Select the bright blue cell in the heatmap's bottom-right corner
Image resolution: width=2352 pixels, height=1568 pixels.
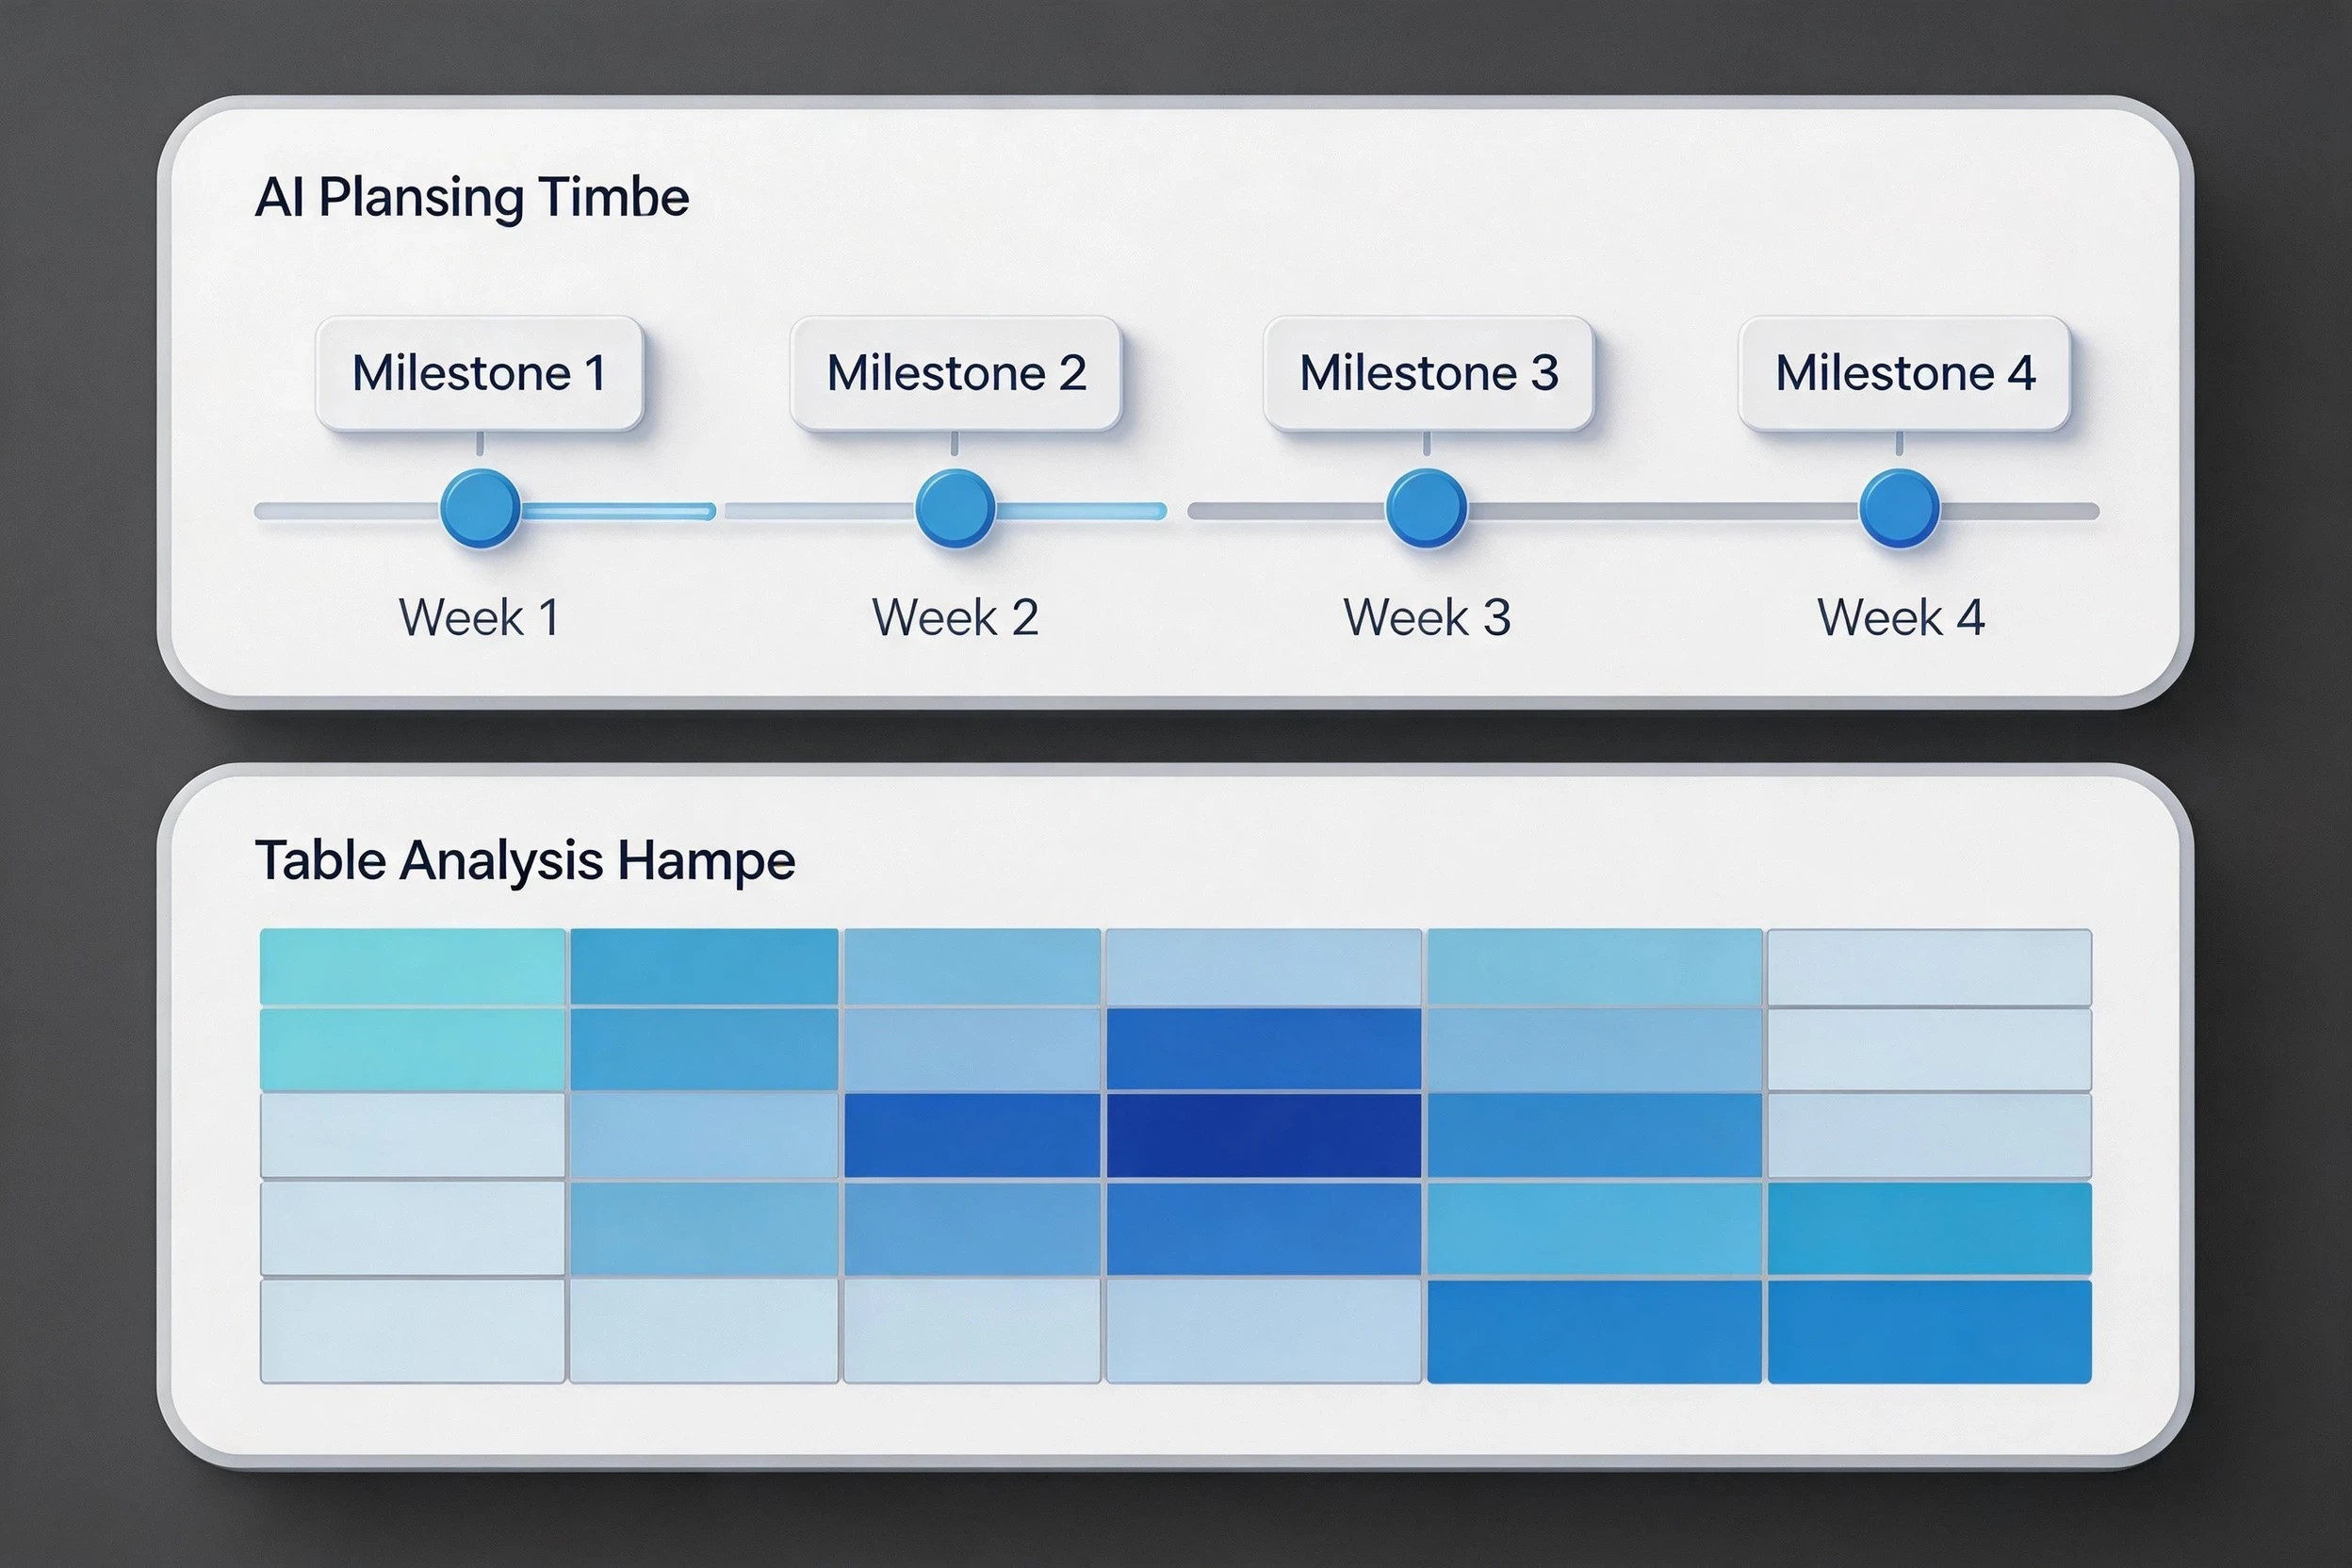click(x=1929, y=1332)
